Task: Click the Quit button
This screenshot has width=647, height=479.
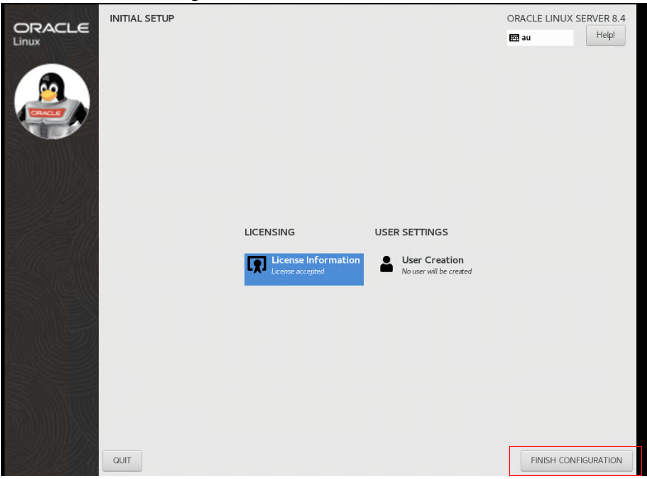Action: [122, 460]
